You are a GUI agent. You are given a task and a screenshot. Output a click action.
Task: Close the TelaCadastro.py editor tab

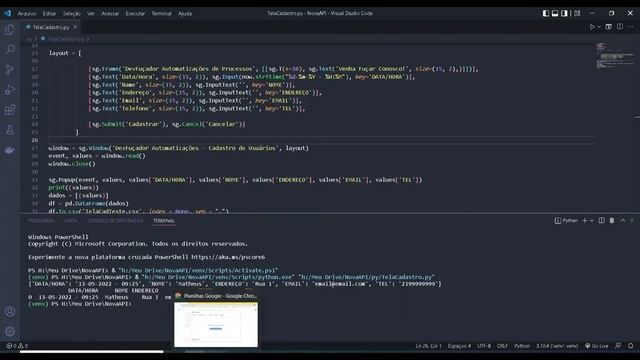(x=75, y=27)
